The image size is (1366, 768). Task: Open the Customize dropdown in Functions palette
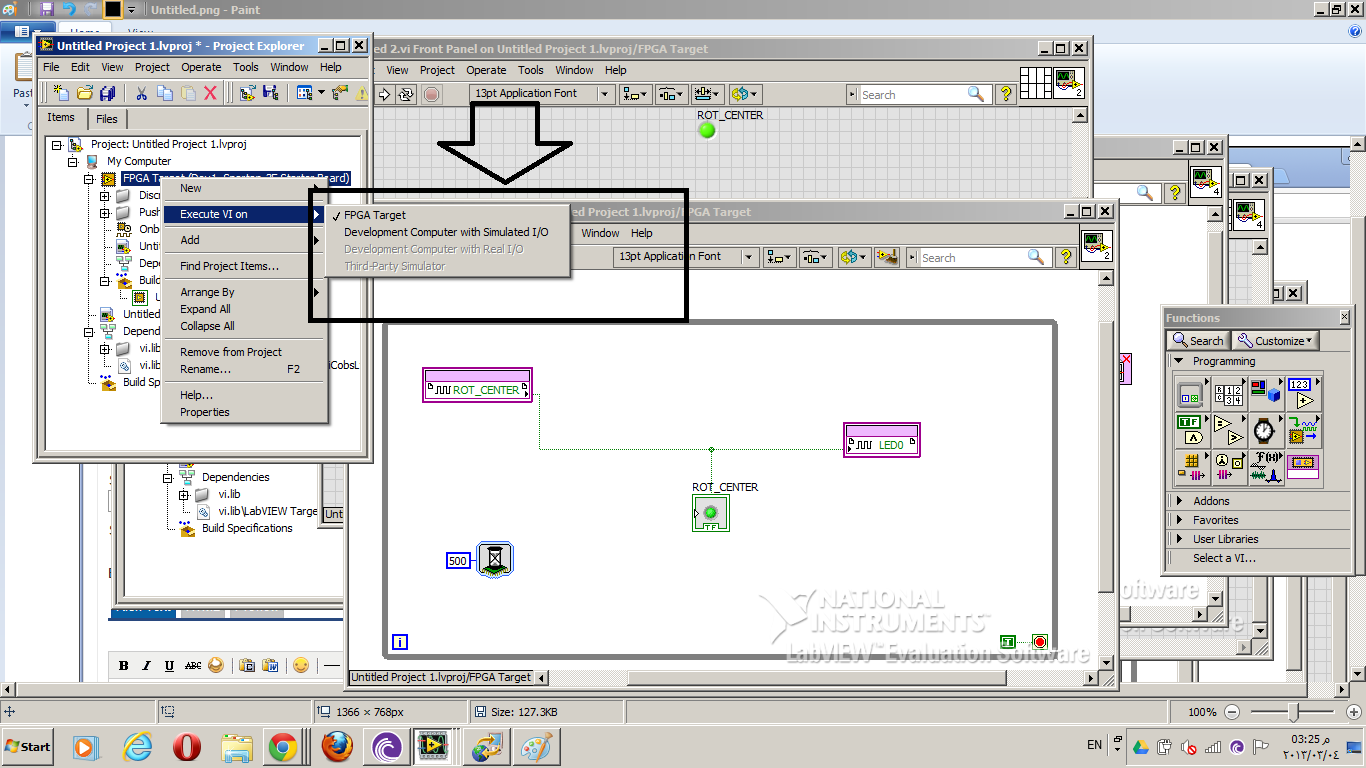click(x=1276, y=340)
